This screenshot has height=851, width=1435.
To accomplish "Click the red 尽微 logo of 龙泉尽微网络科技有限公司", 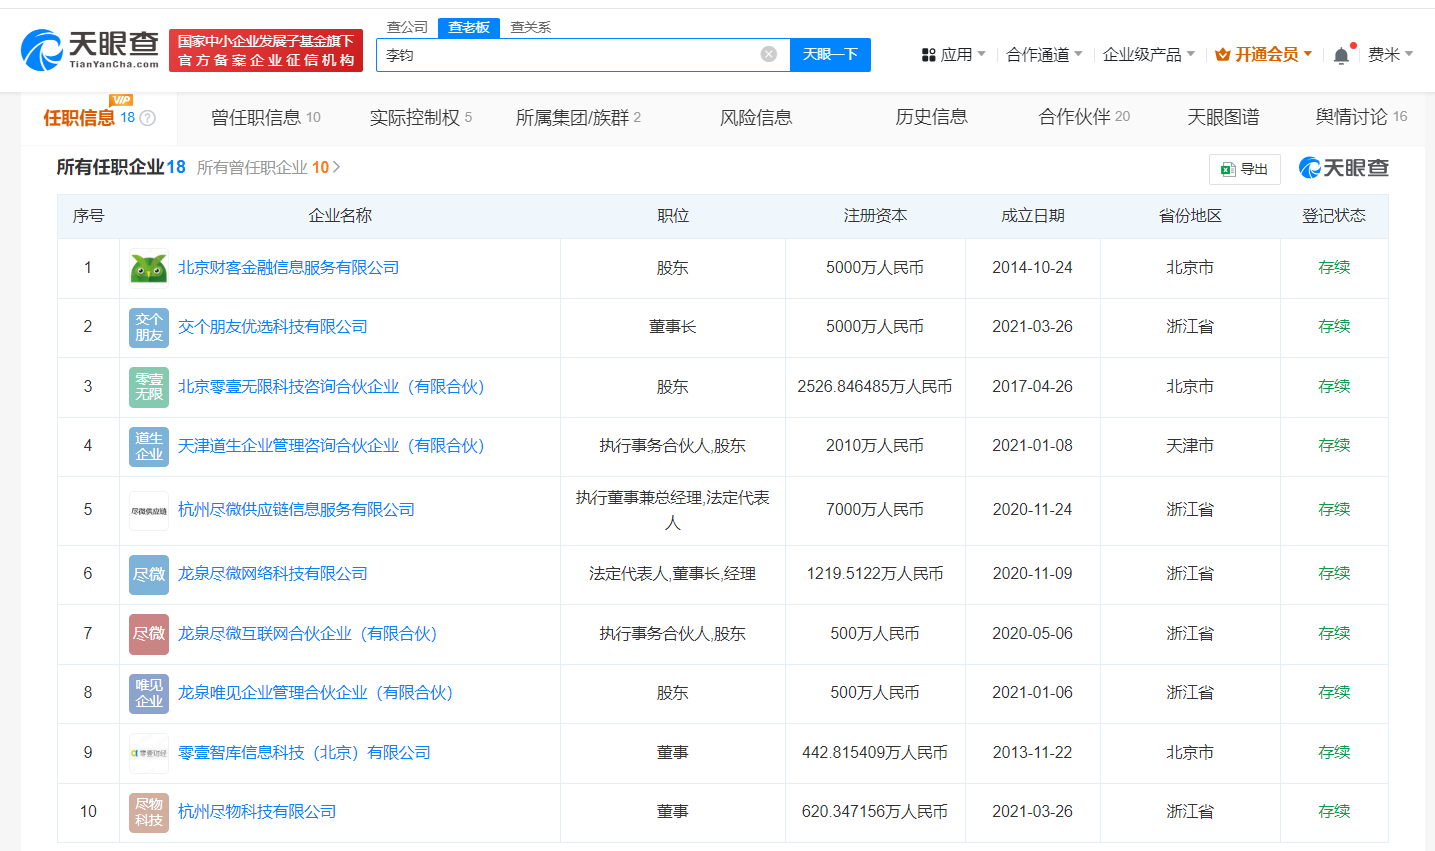I will click(147, 574).
